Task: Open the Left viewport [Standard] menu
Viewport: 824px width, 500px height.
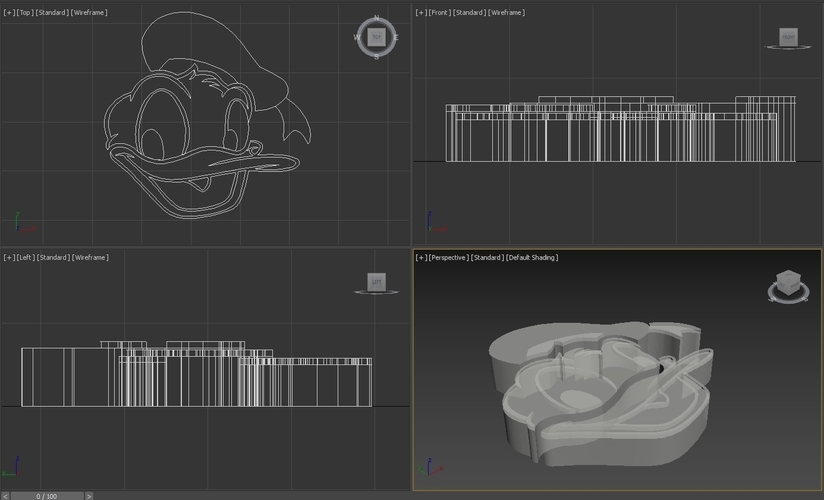Action: (x=53, y=258)
